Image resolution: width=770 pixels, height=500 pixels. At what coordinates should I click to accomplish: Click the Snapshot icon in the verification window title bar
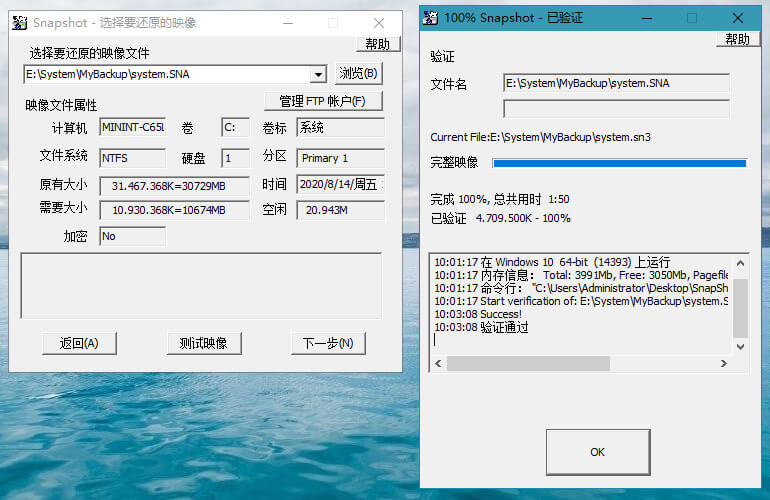point(431,17)
